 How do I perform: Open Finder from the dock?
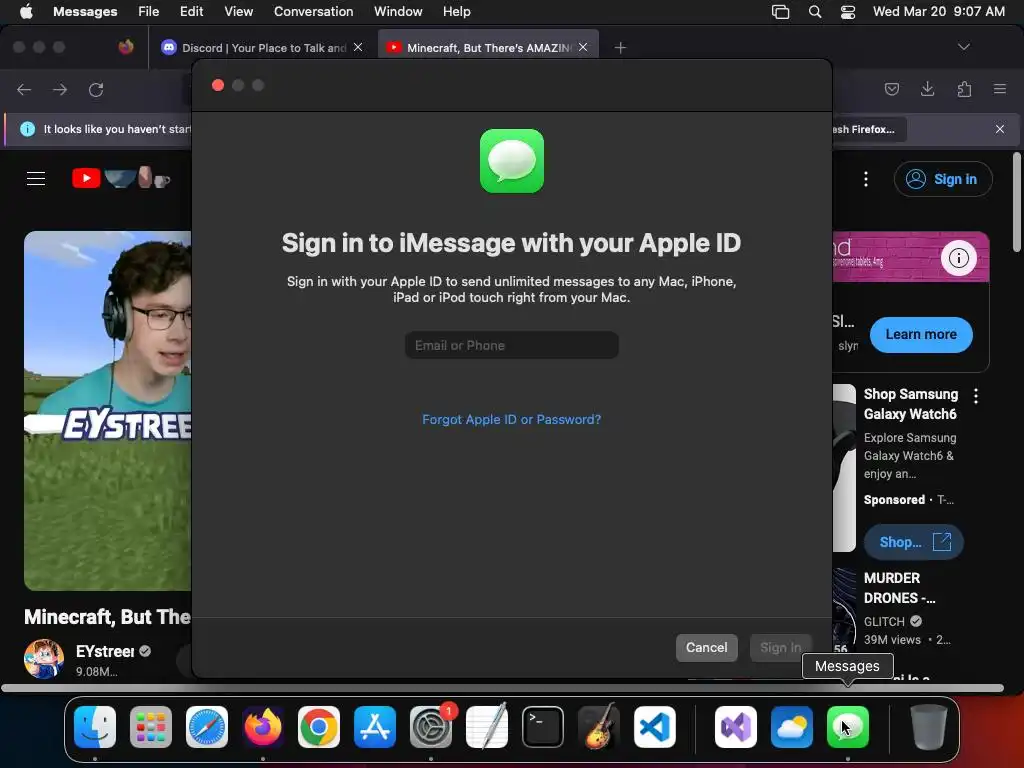coord(95,726)
